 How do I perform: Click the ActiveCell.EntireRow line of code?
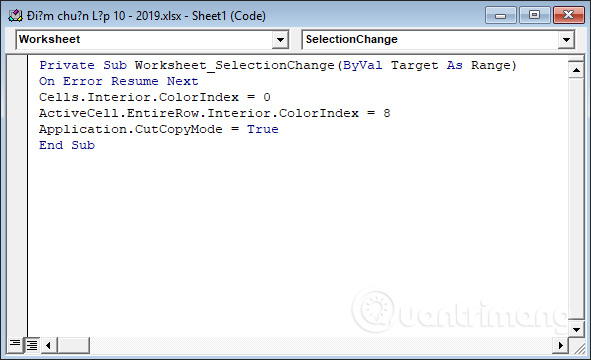coord(214,113)
